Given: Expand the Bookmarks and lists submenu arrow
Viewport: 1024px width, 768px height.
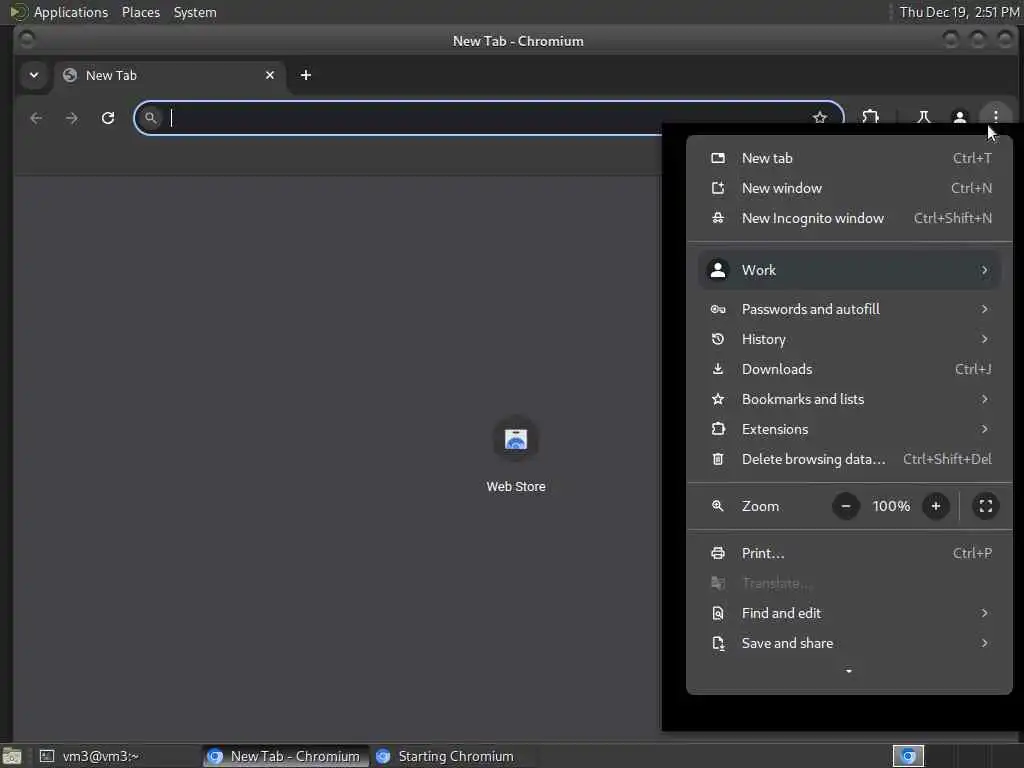Looking at the screenshot, I should (984, 399).
